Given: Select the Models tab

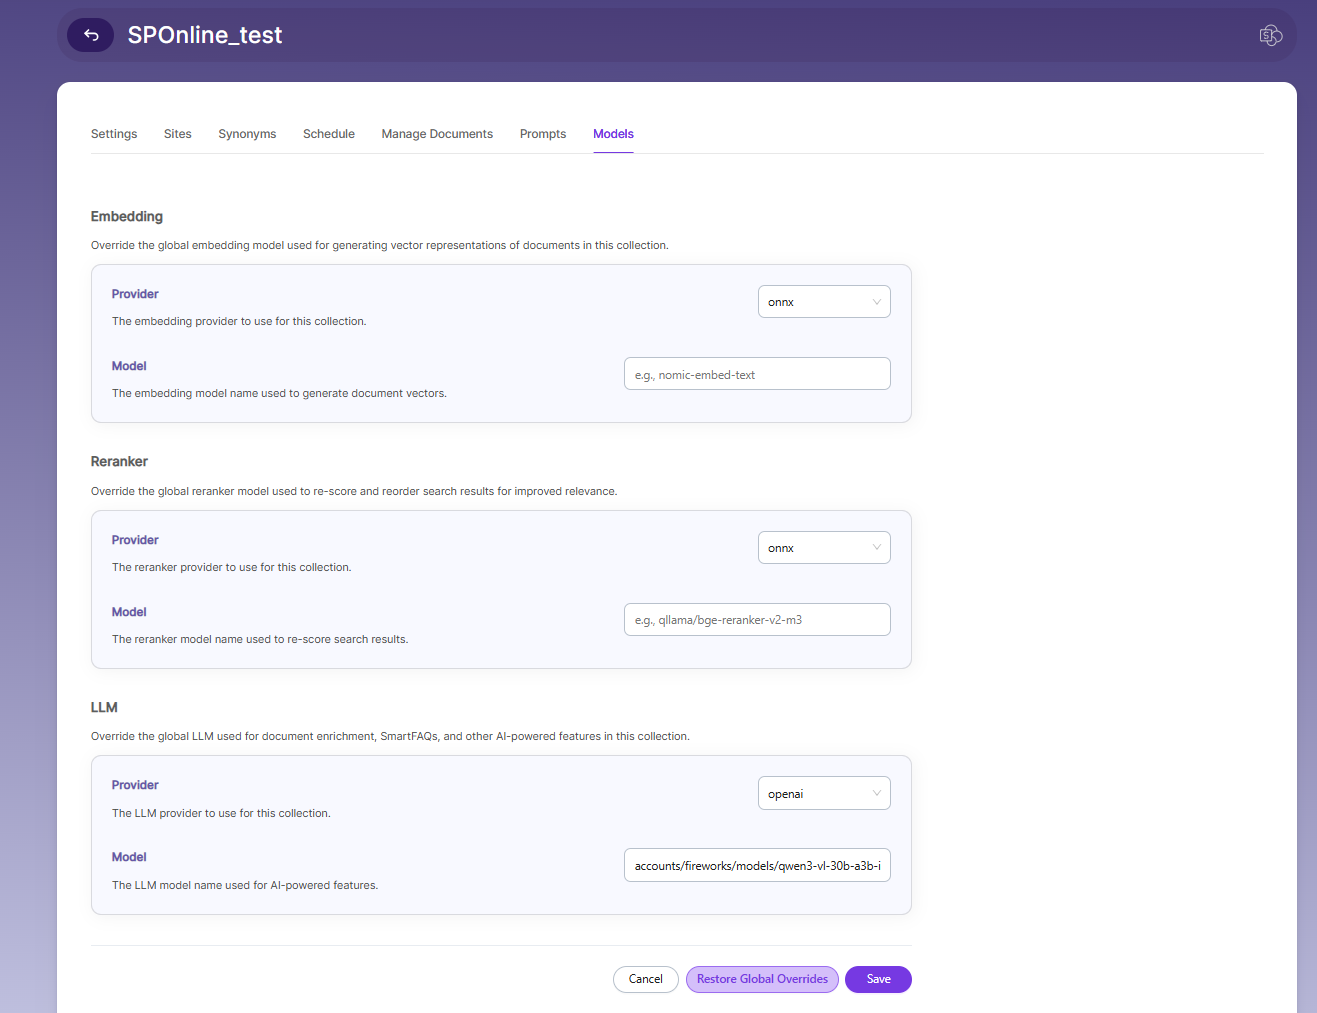Looking at the screenshot, I should point(613,134).
